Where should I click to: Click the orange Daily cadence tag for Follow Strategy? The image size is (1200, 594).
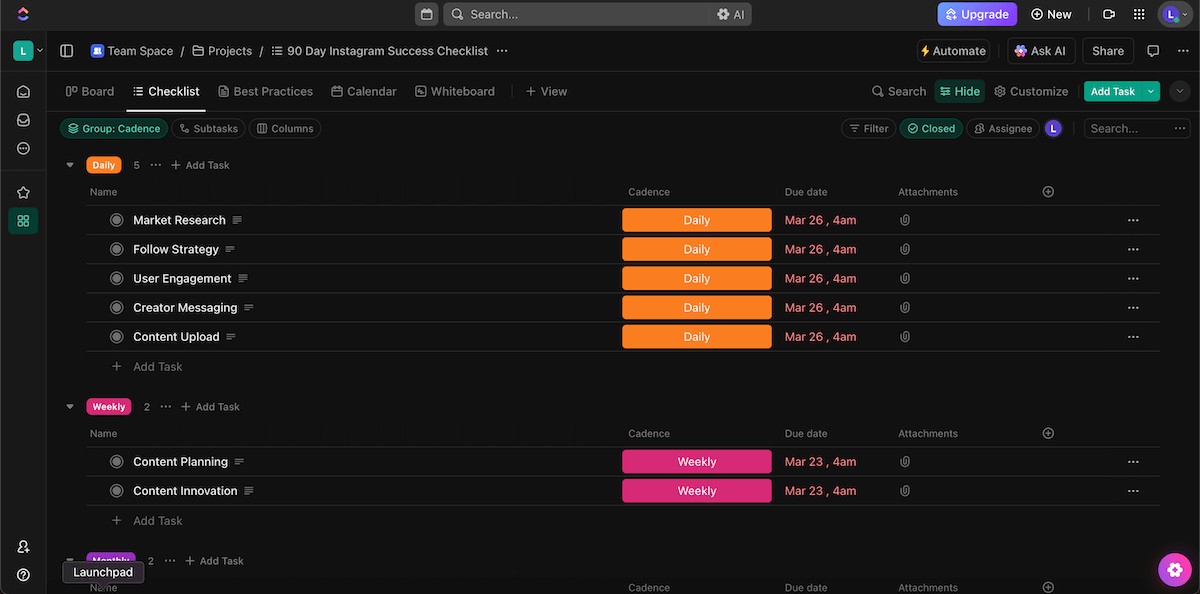pos(696,249)
